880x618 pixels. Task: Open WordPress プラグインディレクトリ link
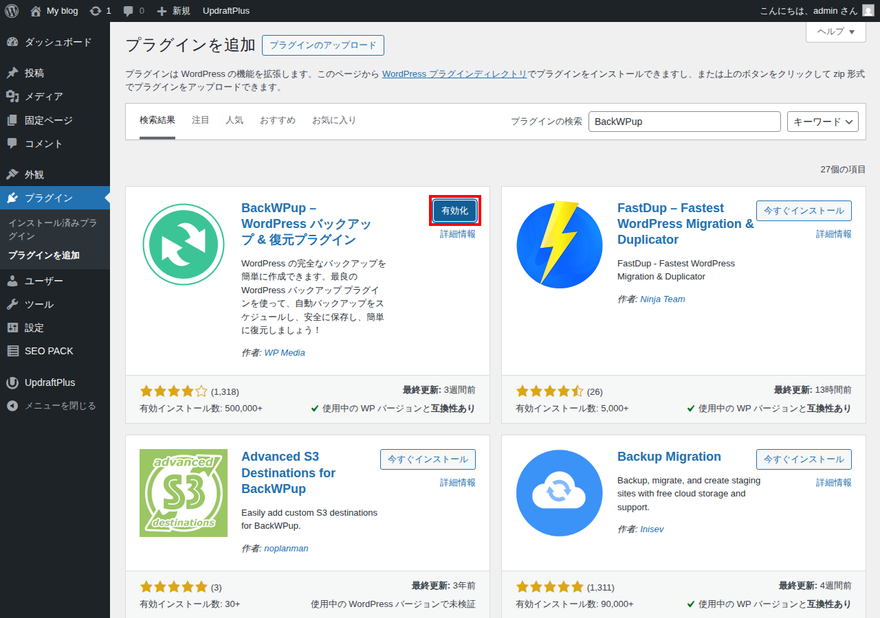point(454,74)
